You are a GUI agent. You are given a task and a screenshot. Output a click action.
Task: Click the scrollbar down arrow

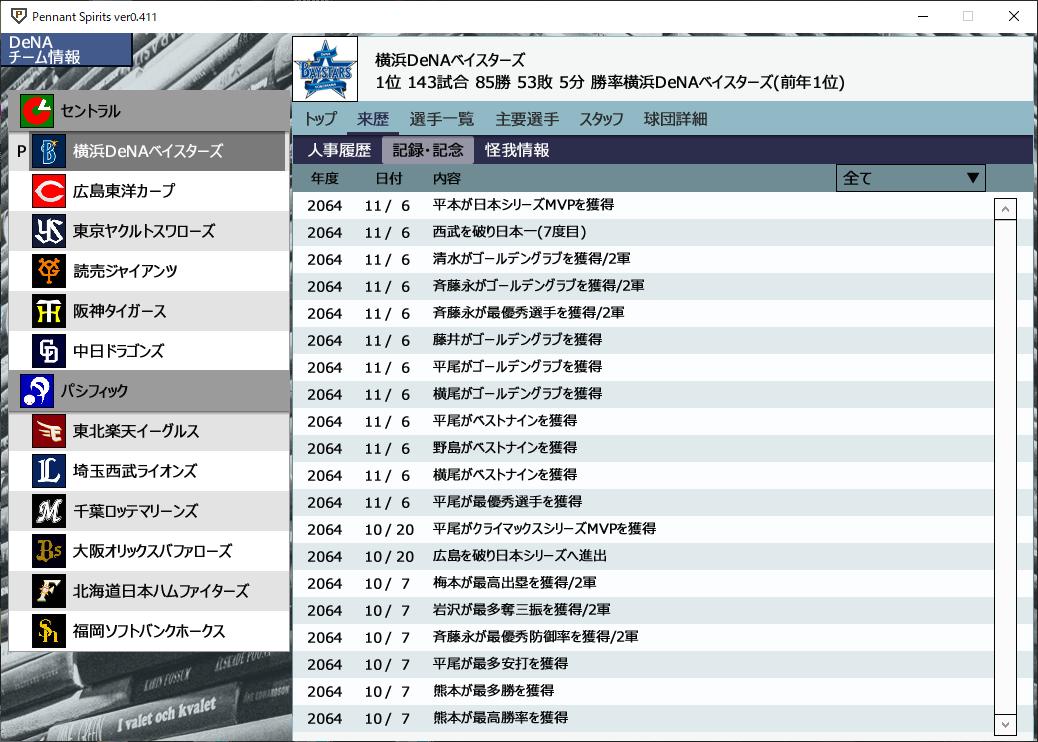pos(1005,724)
